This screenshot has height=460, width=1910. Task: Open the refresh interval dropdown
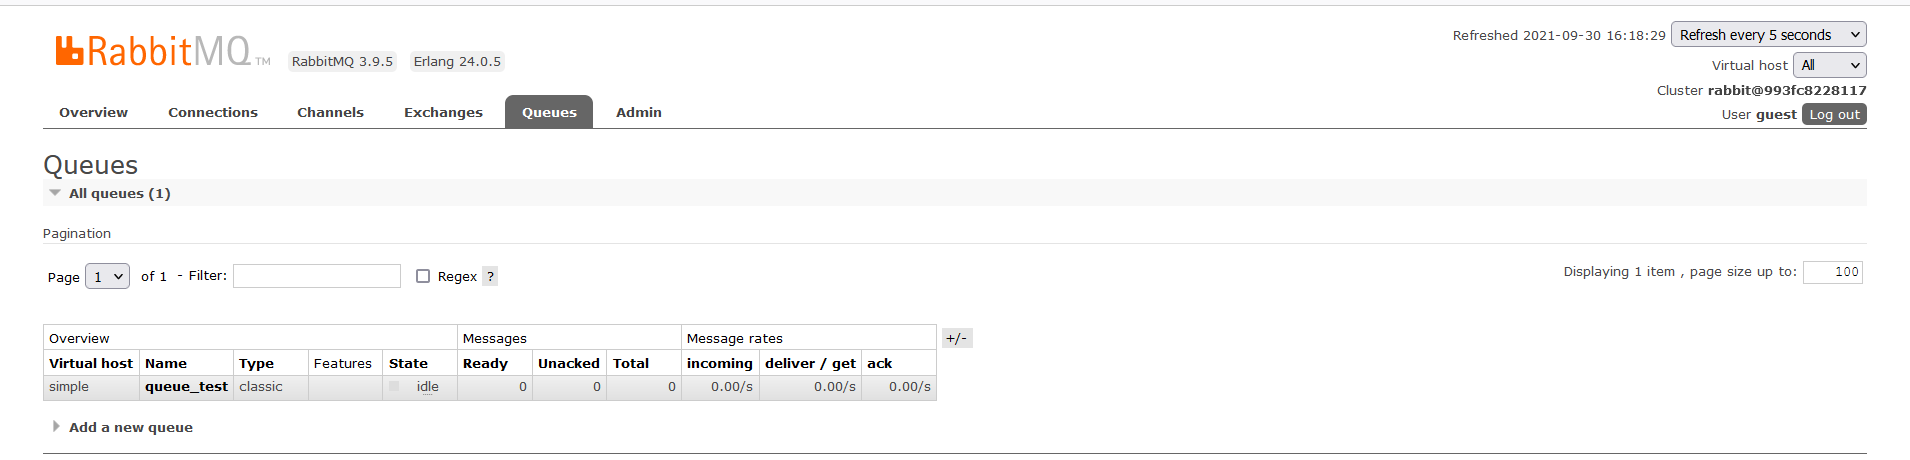coord(1768,35)
